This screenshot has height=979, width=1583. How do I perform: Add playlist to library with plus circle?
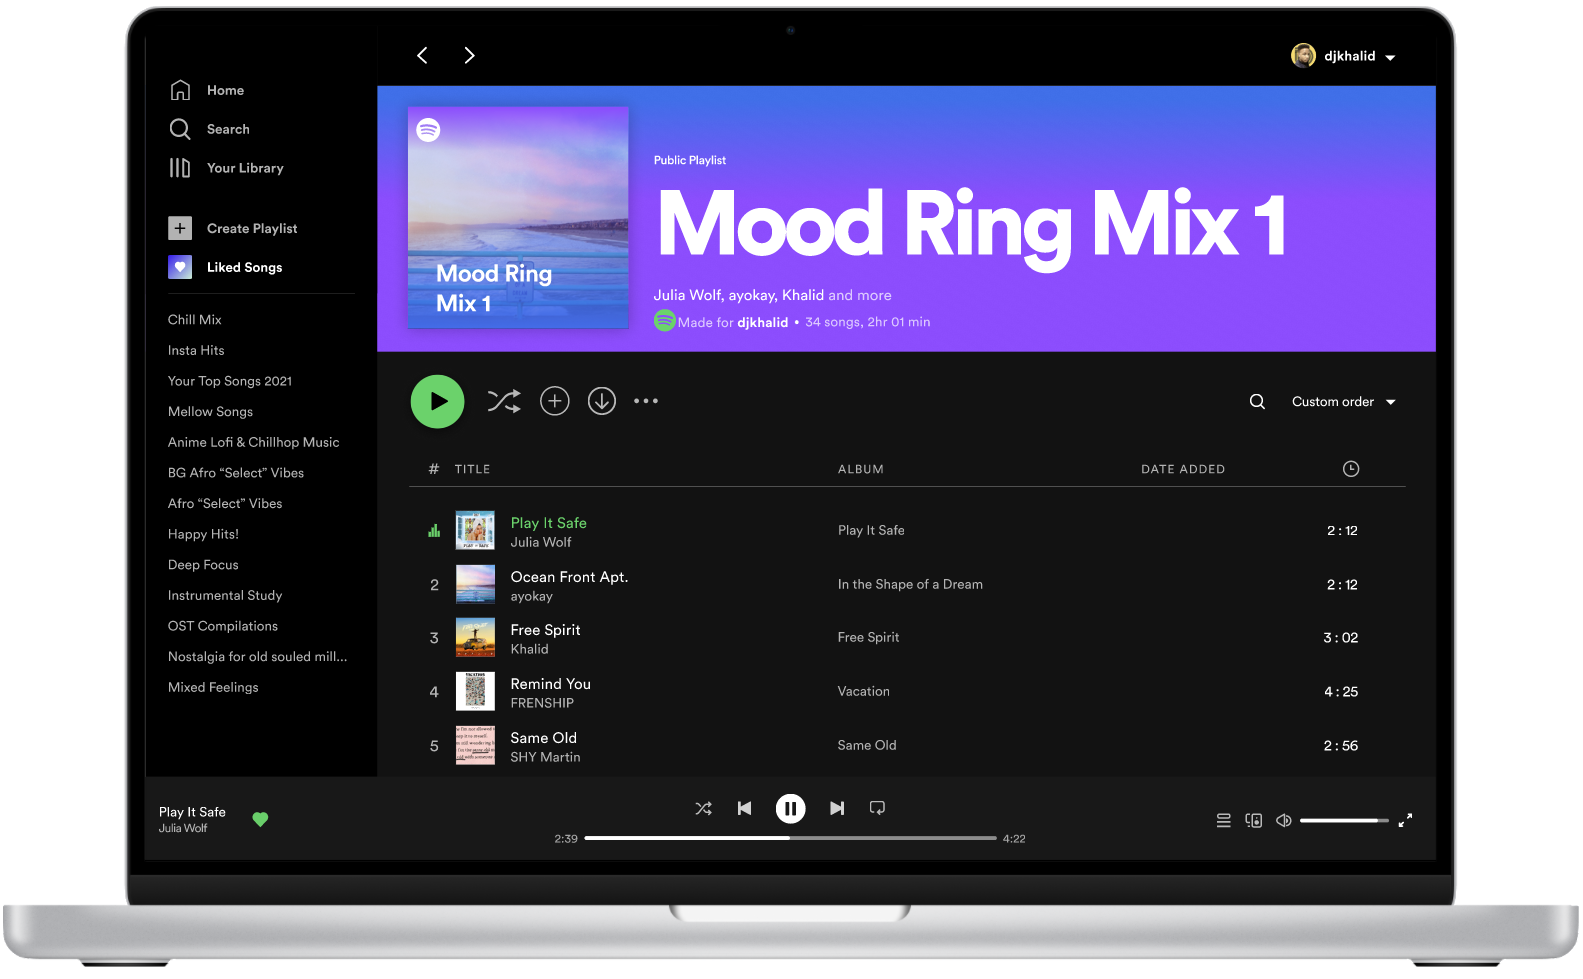tap(555, 401)
